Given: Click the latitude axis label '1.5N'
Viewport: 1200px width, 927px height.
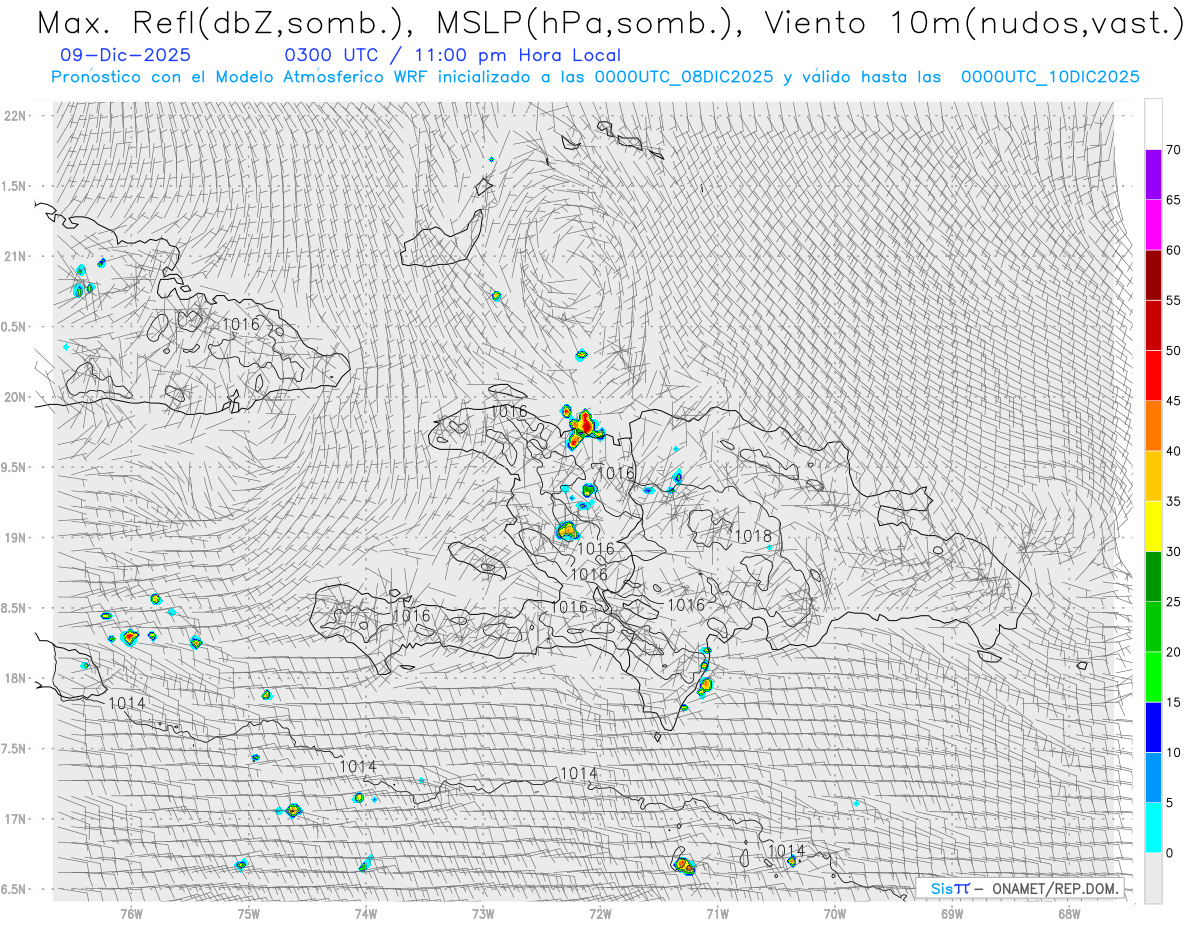Looking at the screenshot, I should click(x=15, y=186).
